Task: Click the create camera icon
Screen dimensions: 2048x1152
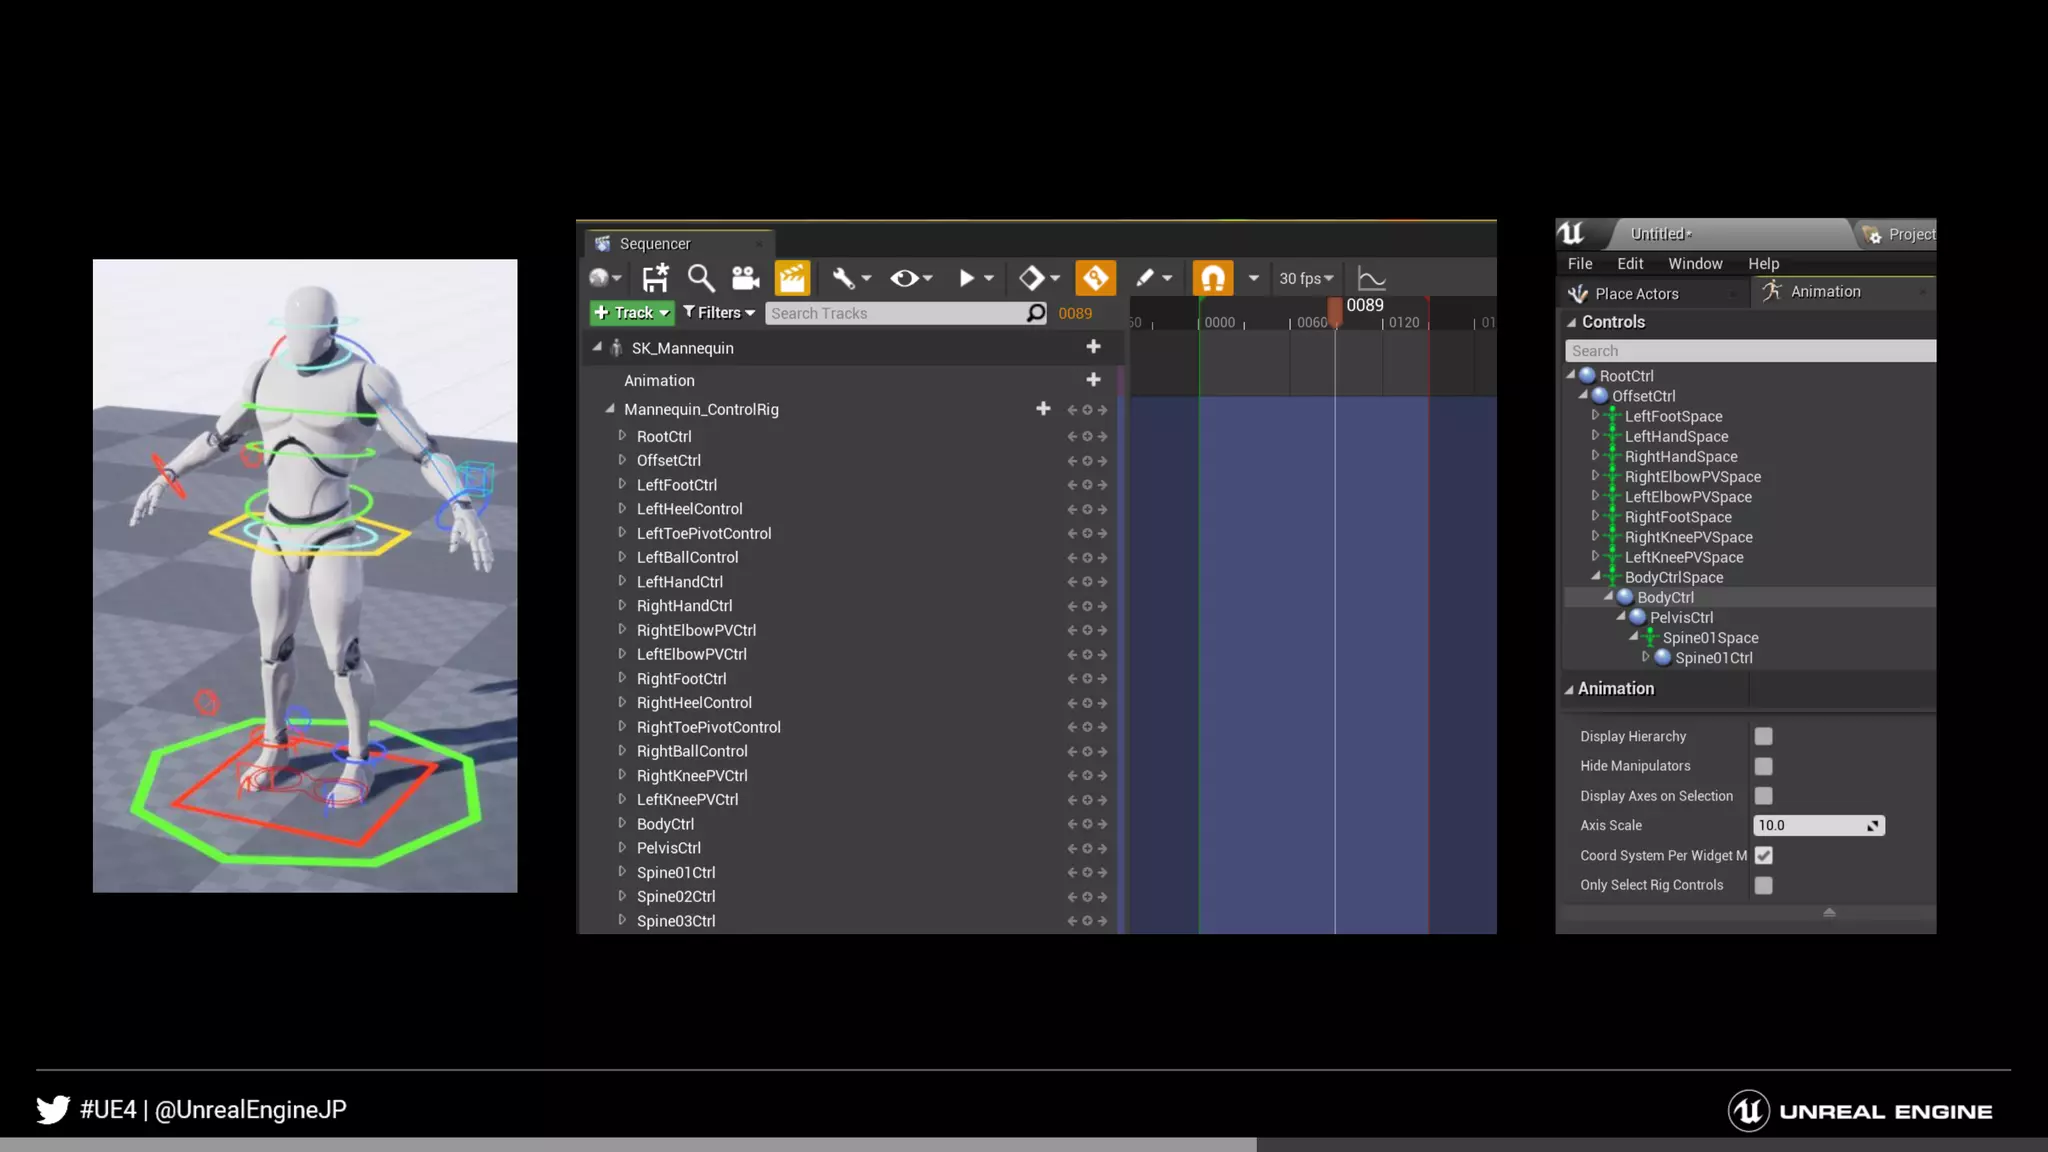Action: [x=745, y=278]
